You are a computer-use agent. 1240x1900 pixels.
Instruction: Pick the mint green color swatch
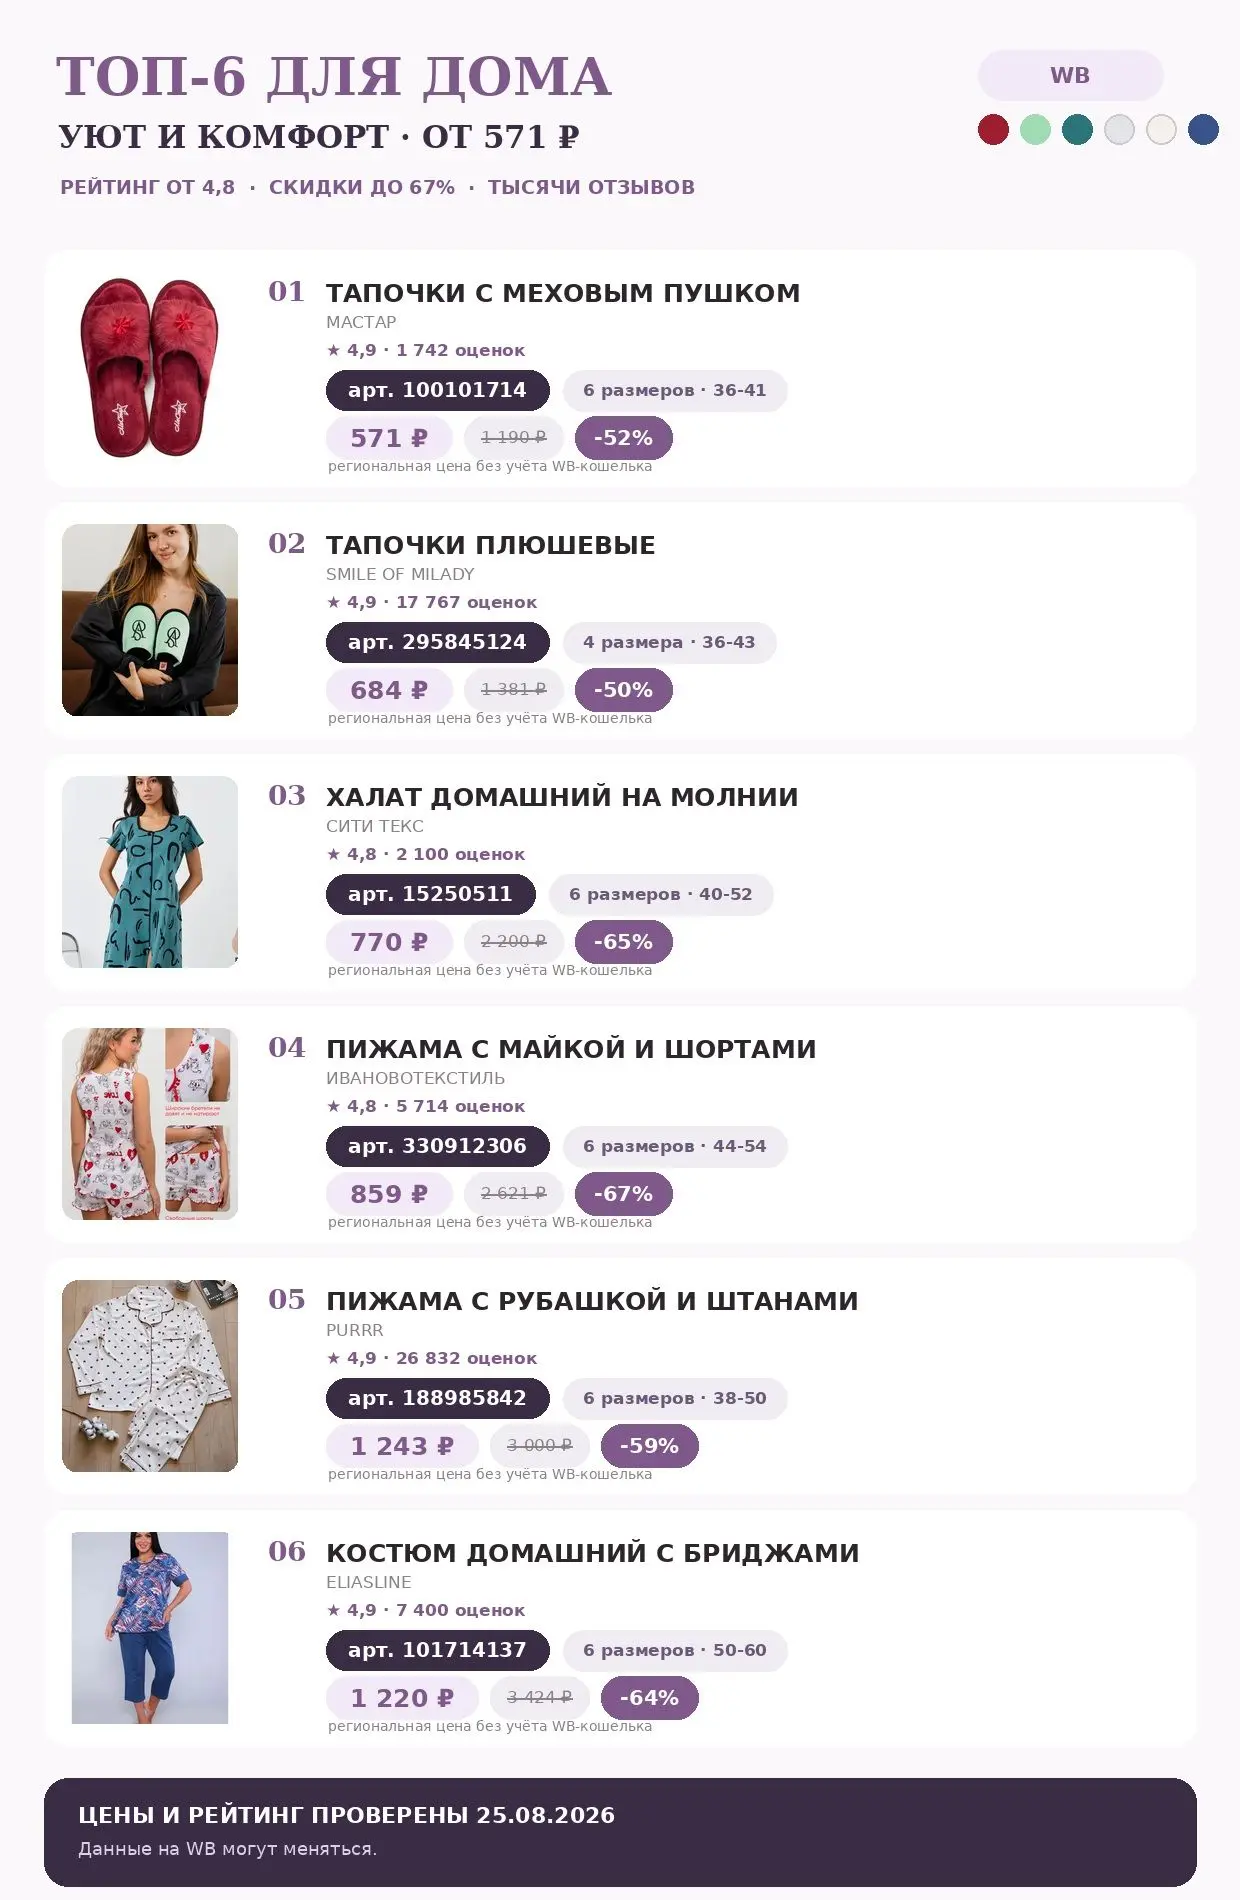tap(1035, 130)
